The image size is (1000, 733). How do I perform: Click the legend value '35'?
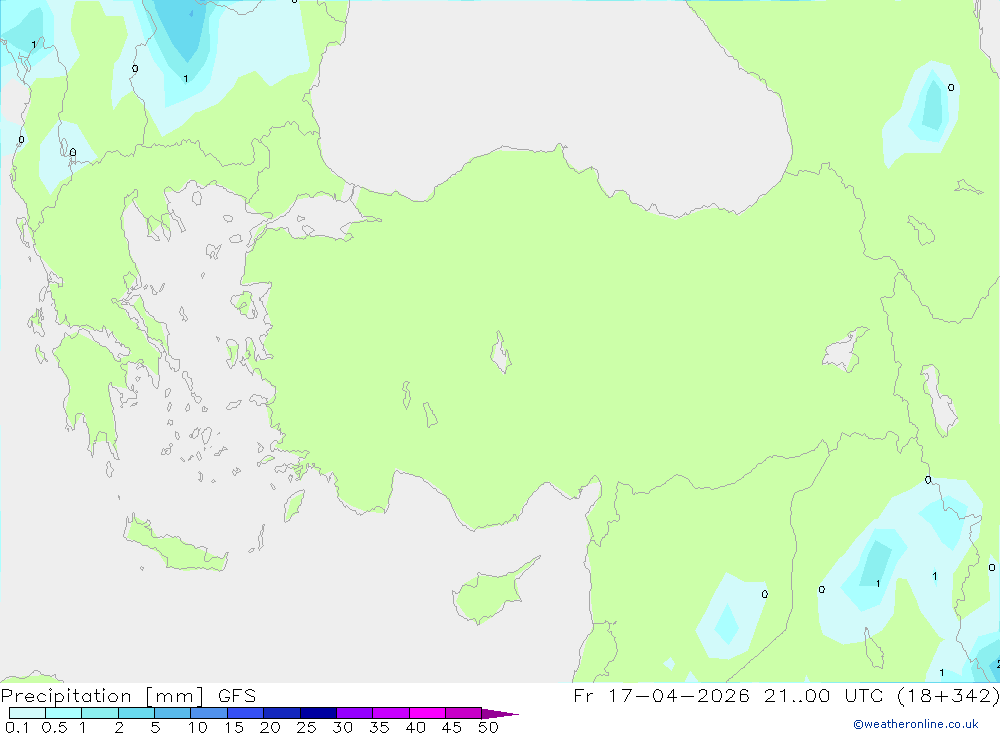pyautogui.click(x=379, y=727)
